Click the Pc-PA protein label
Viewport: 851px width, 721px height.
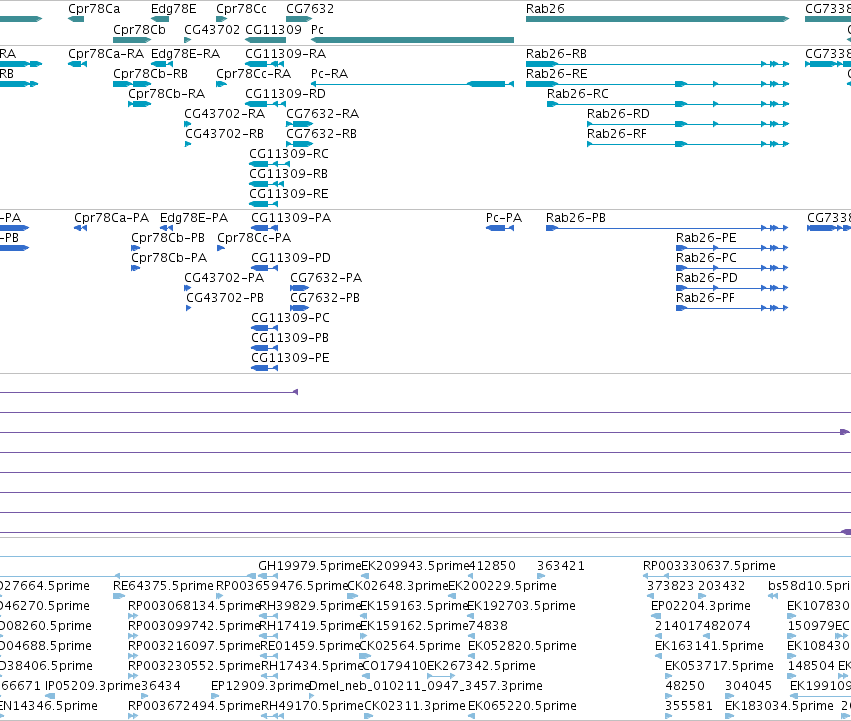[x=504, y=218]
